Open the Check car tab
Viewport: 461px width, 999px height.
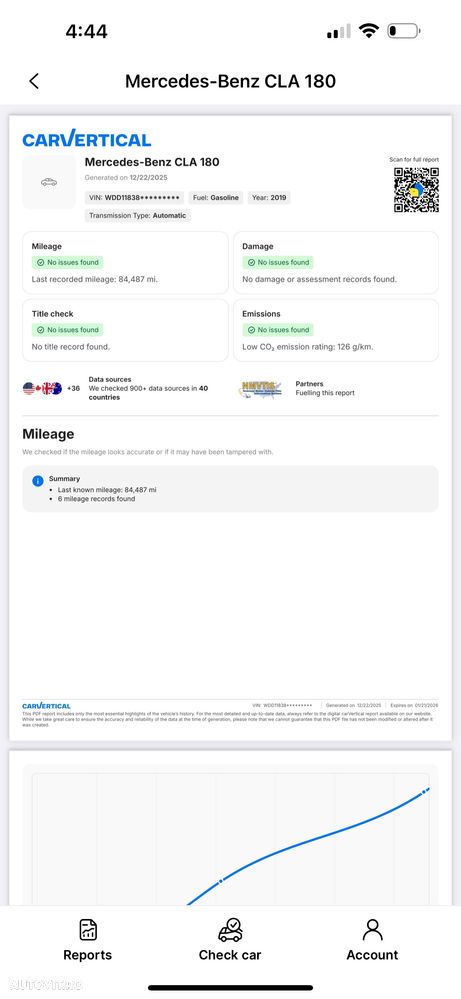(x=230, y=939)
